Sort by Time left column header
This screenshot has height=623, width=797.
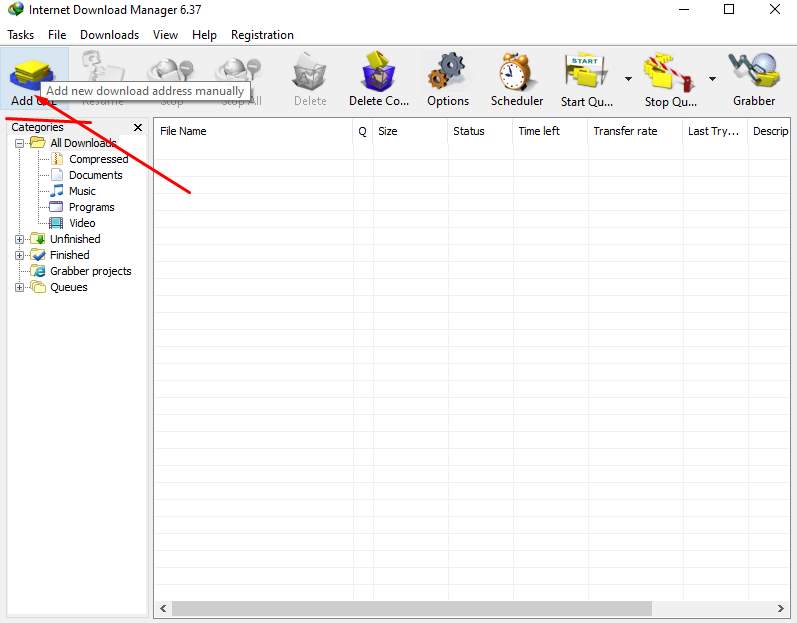coord(550,131)
